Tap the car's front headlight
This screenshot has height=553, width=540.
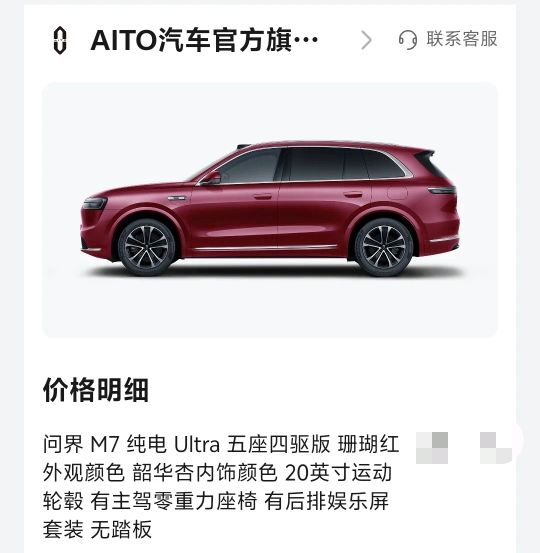pyautogui.click(x=95, y=203)
